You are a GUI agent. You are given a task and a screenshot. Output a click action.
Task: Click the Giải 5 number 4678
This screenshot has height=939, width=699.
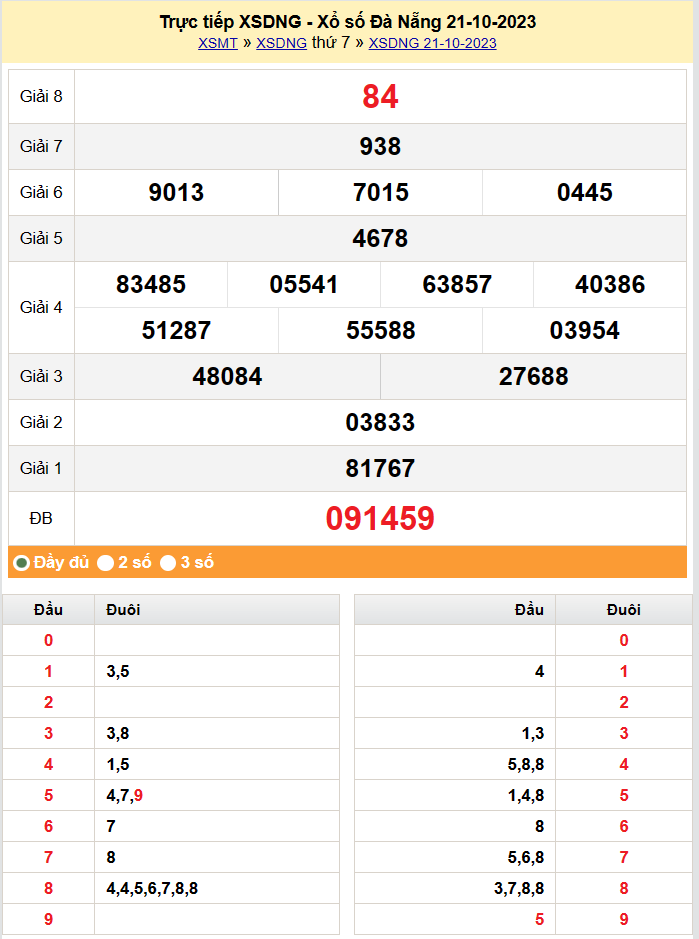[x=380, y=239]
